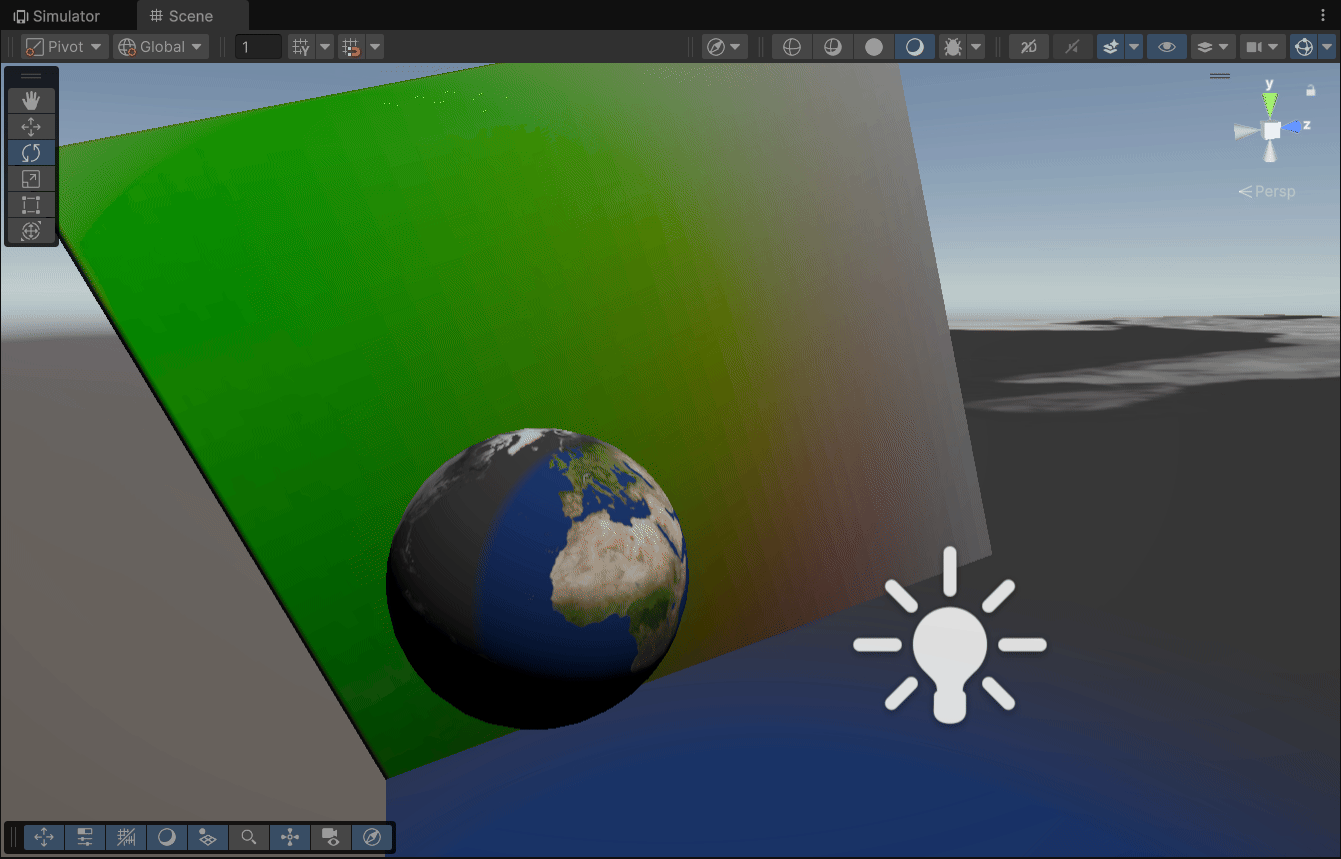The image size is (1341, 859).
Task: Click the green Y axis gizmo cone
Action: 1270,104
